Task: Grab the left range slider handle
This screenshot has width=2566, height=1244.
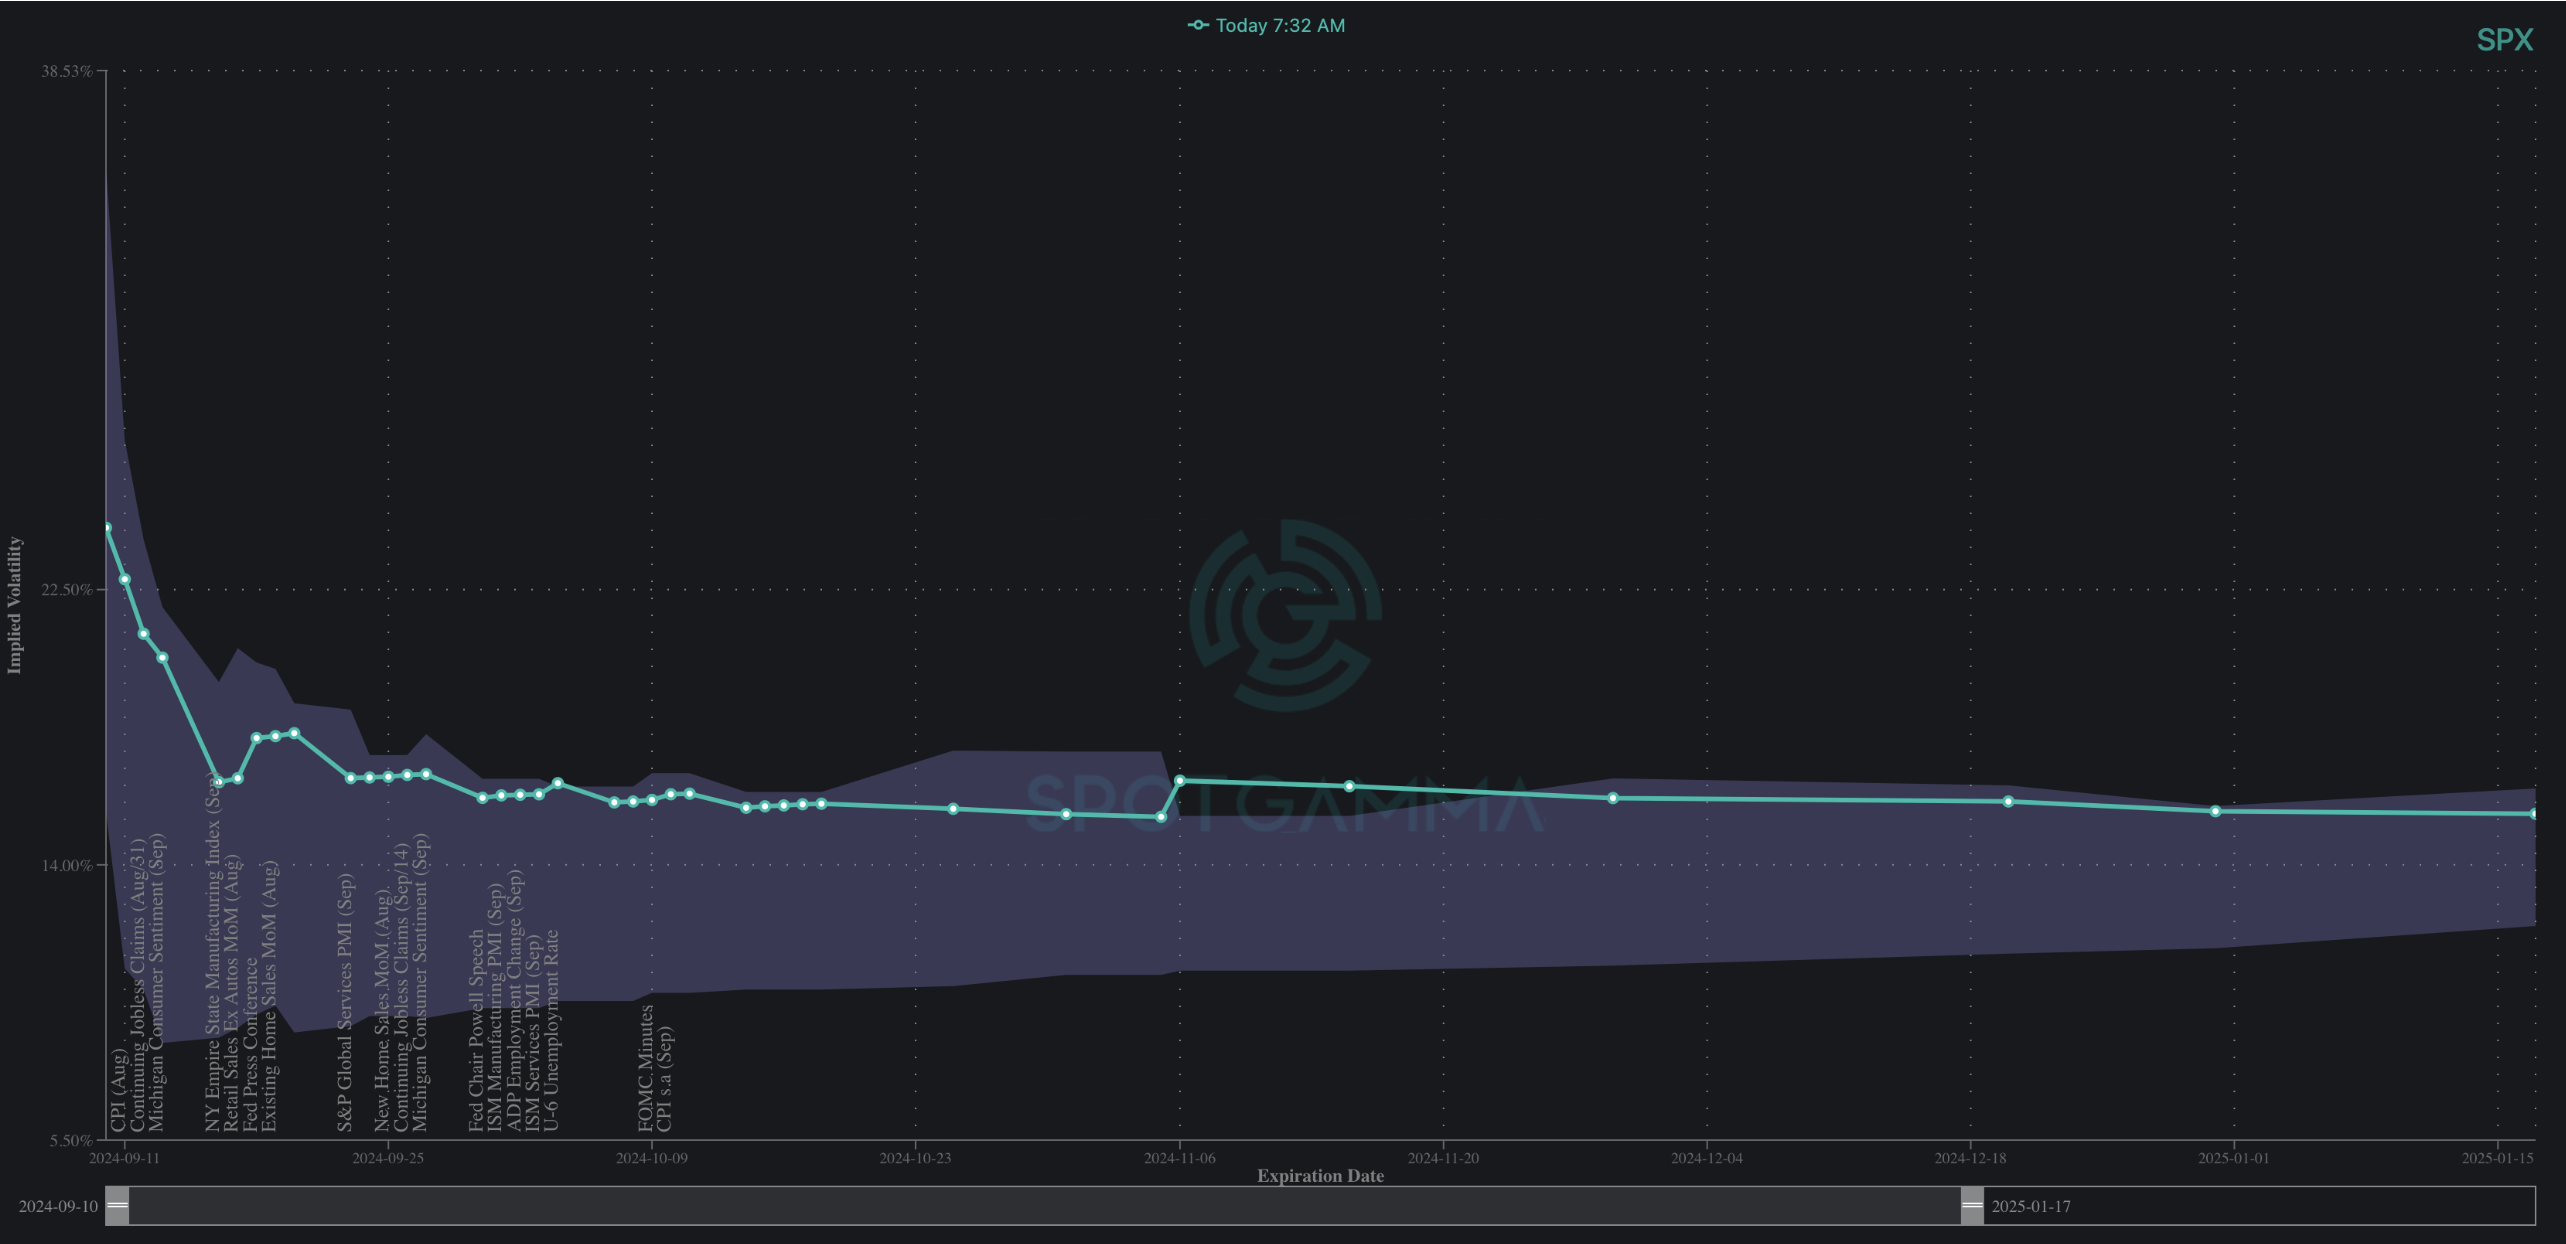Action: [117, 1205]
